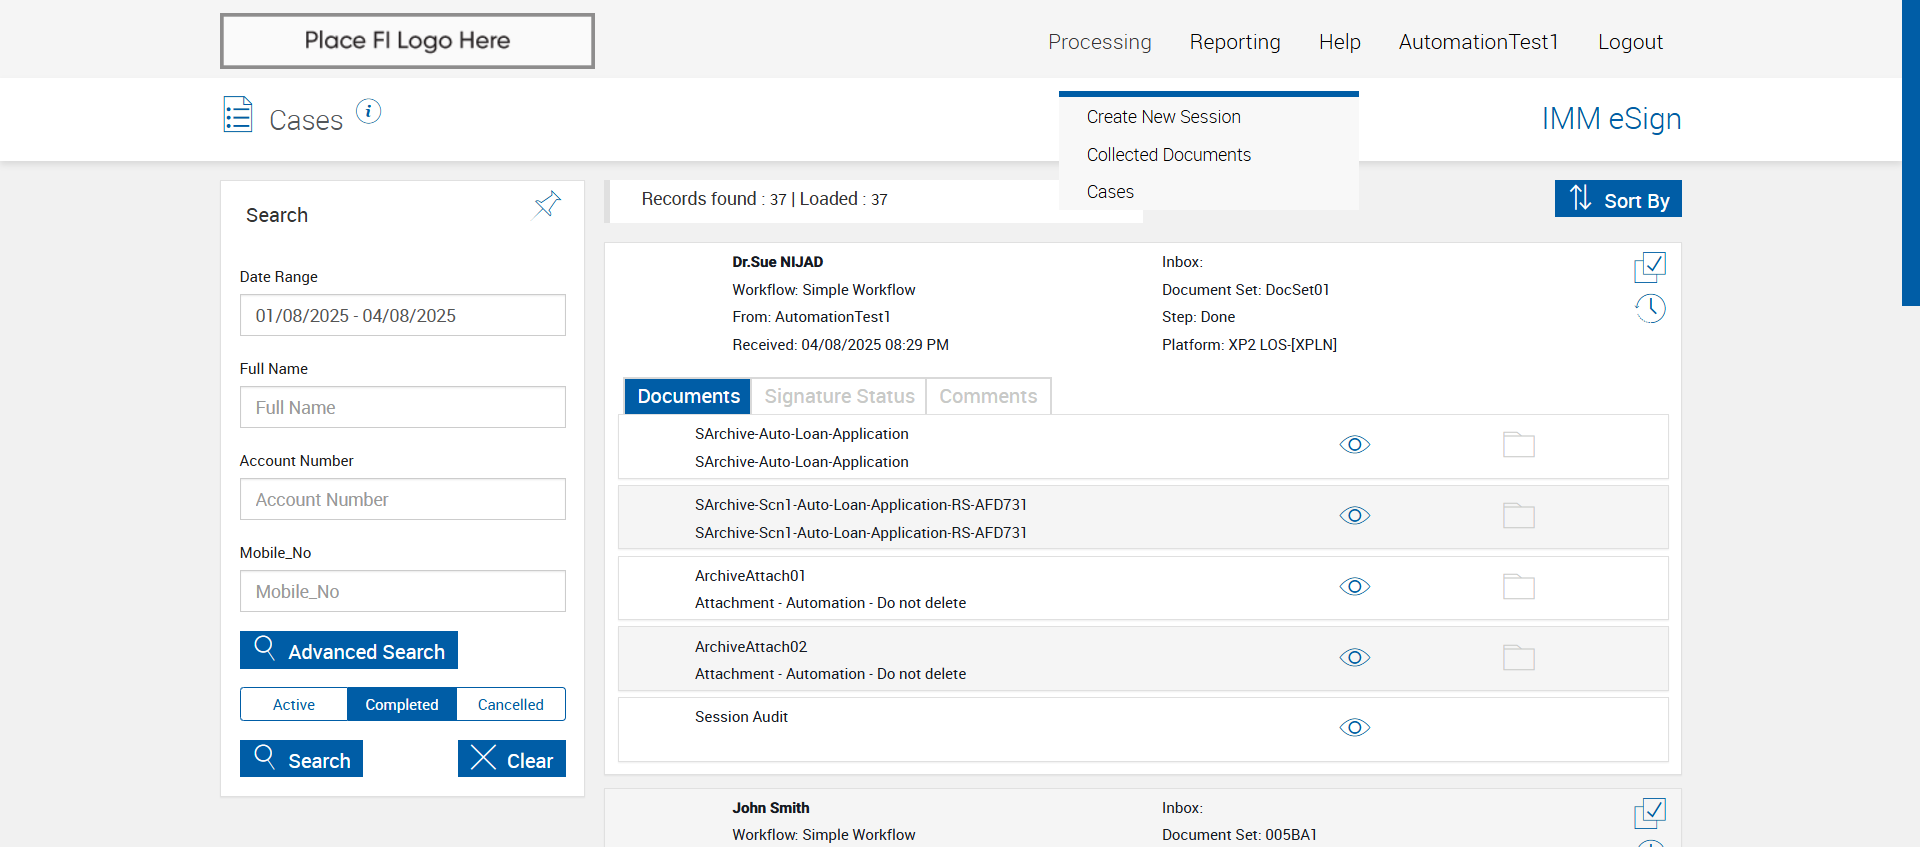This screenshot has width=1920, height=847.
Task: Select Create New Session menu item
Action: coord(1163,117)
